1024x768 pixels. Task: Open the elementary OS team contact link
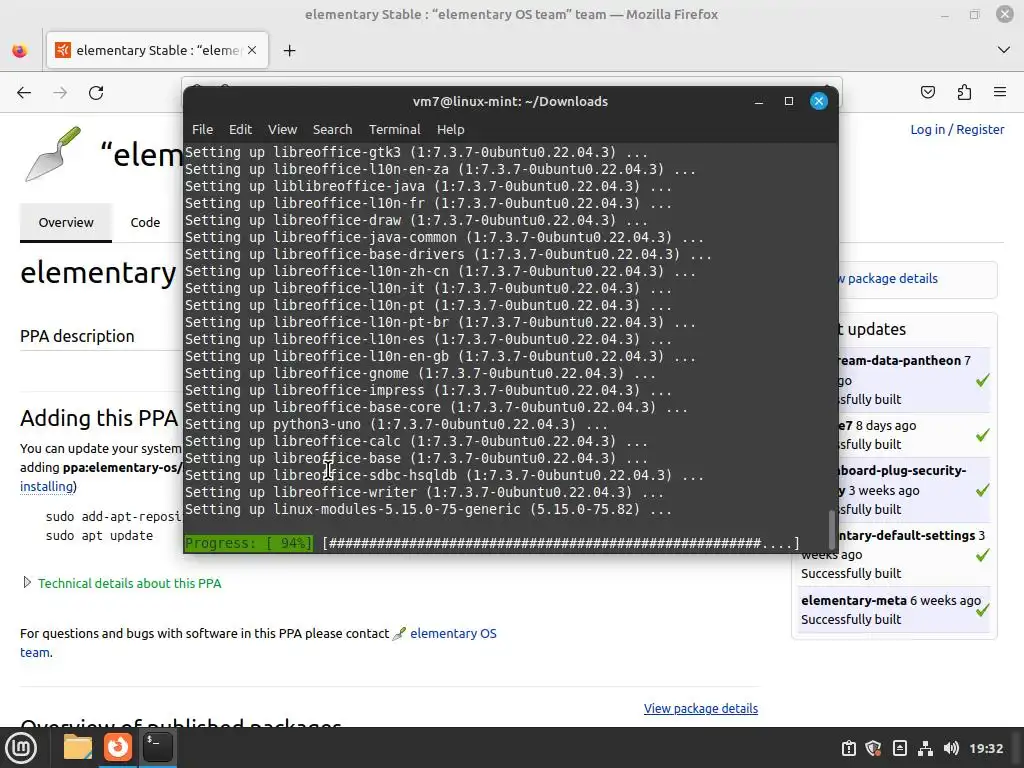point(453,633)
